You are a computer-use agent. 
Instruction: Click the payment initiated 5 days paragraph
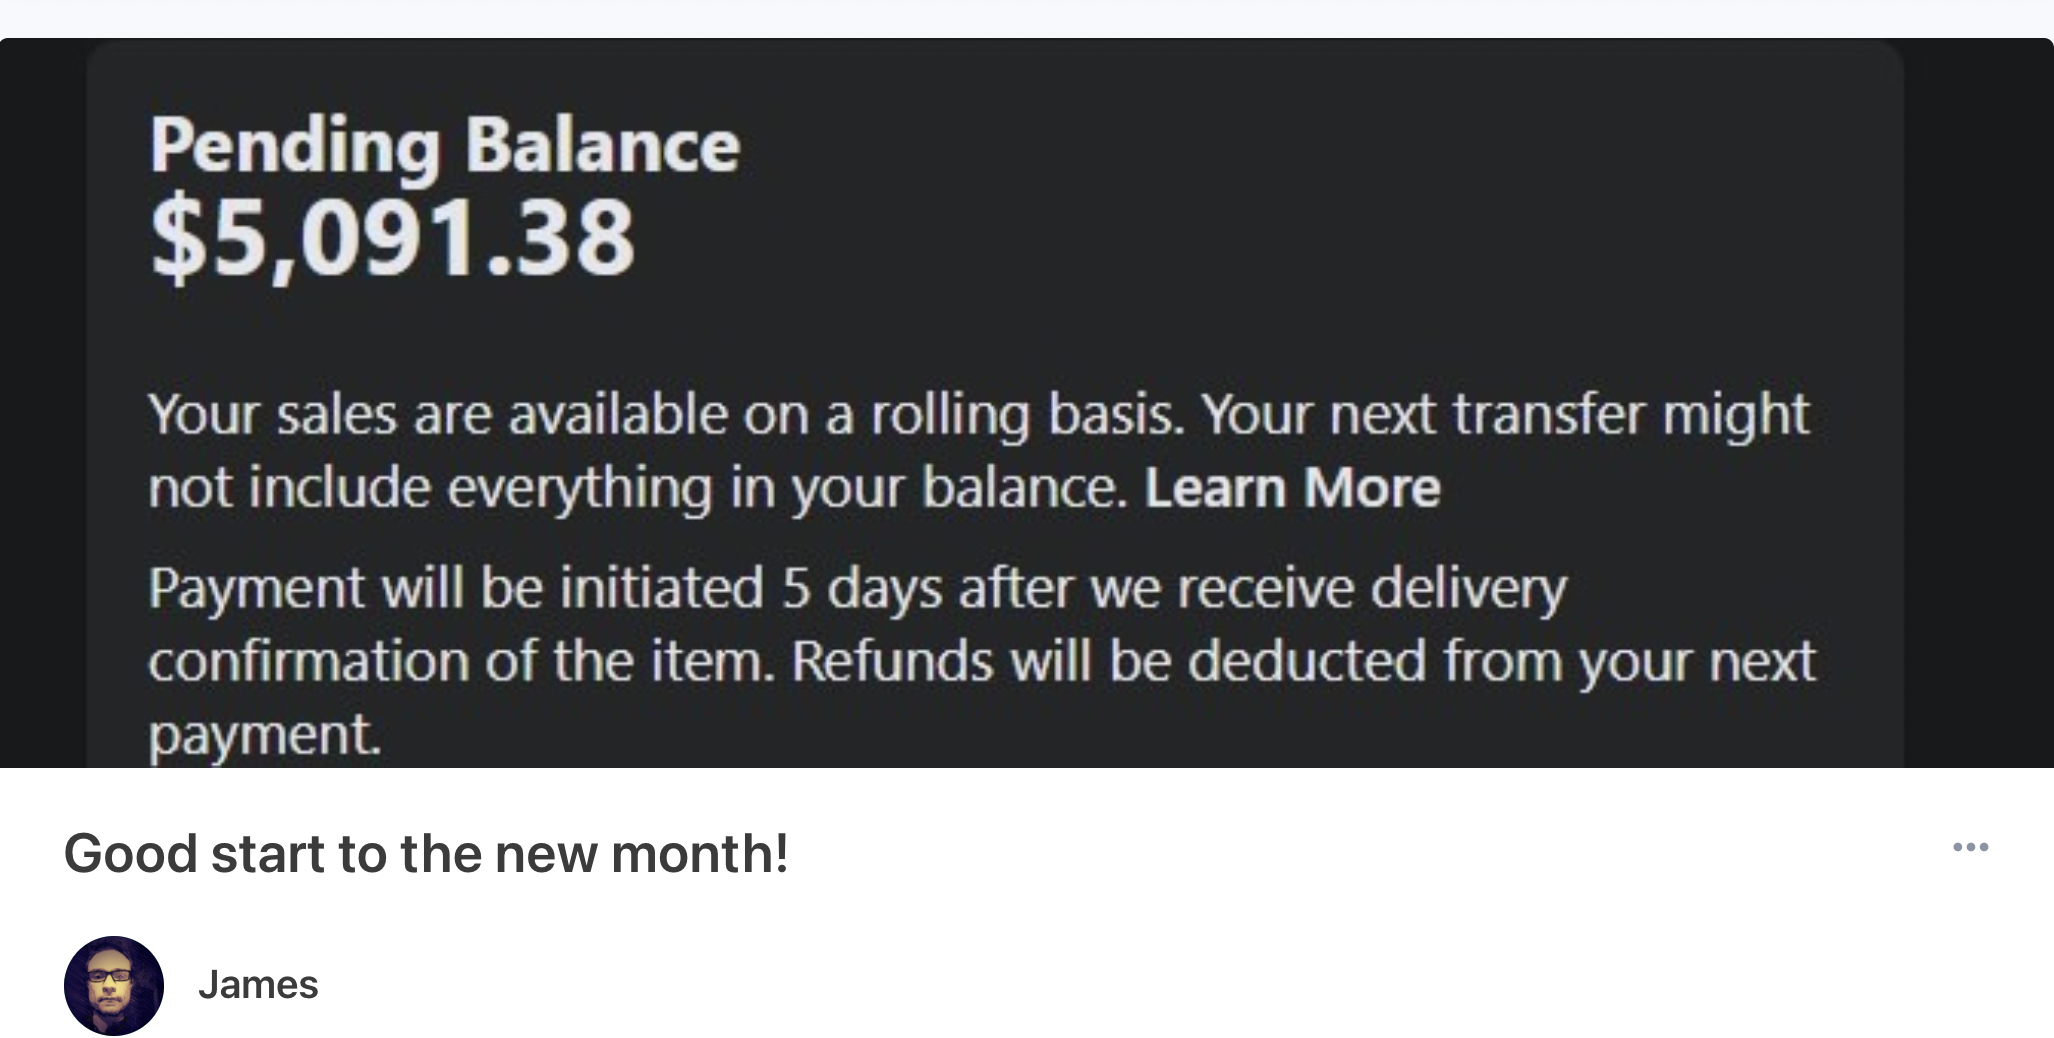pyautogui.click(x=981, y=661)
